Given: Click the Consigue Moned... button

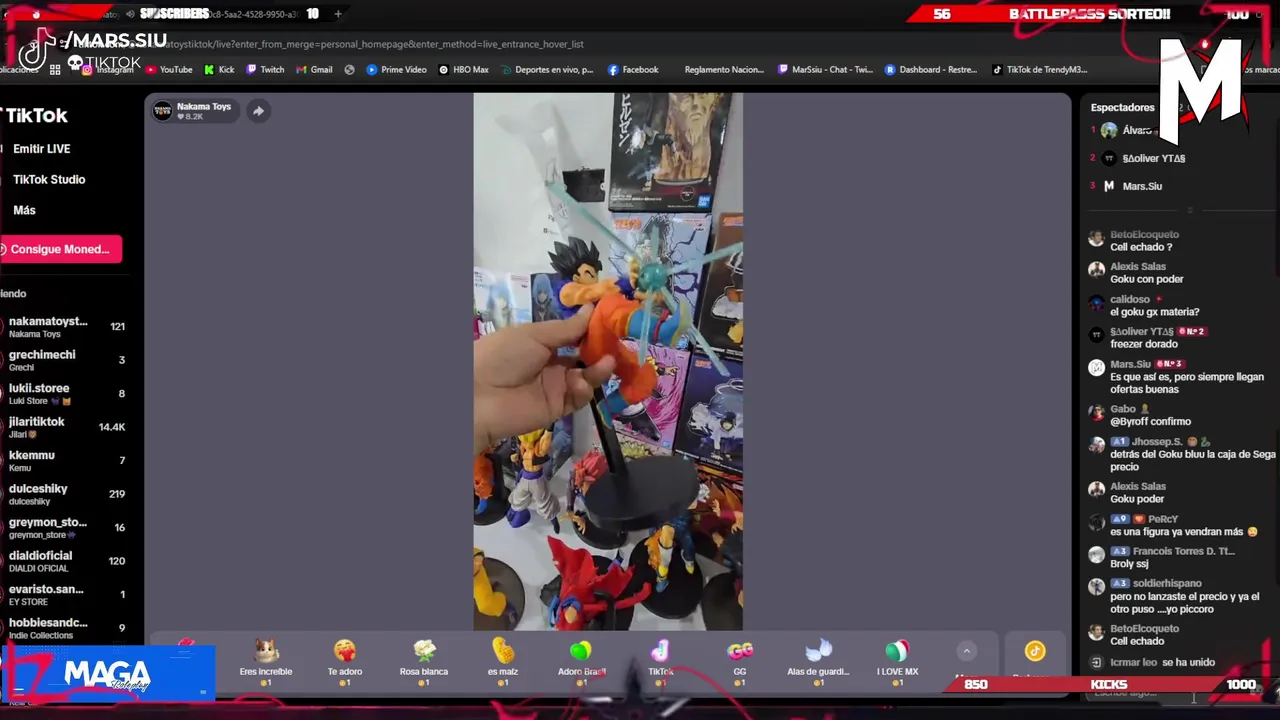Looking at the screenshot, I should click(60, 249).
